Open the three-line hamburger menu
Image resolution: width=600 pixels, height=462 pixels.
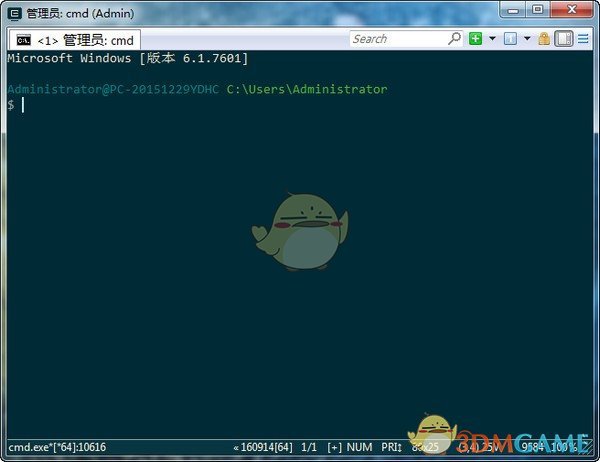(x=583, y=39)
